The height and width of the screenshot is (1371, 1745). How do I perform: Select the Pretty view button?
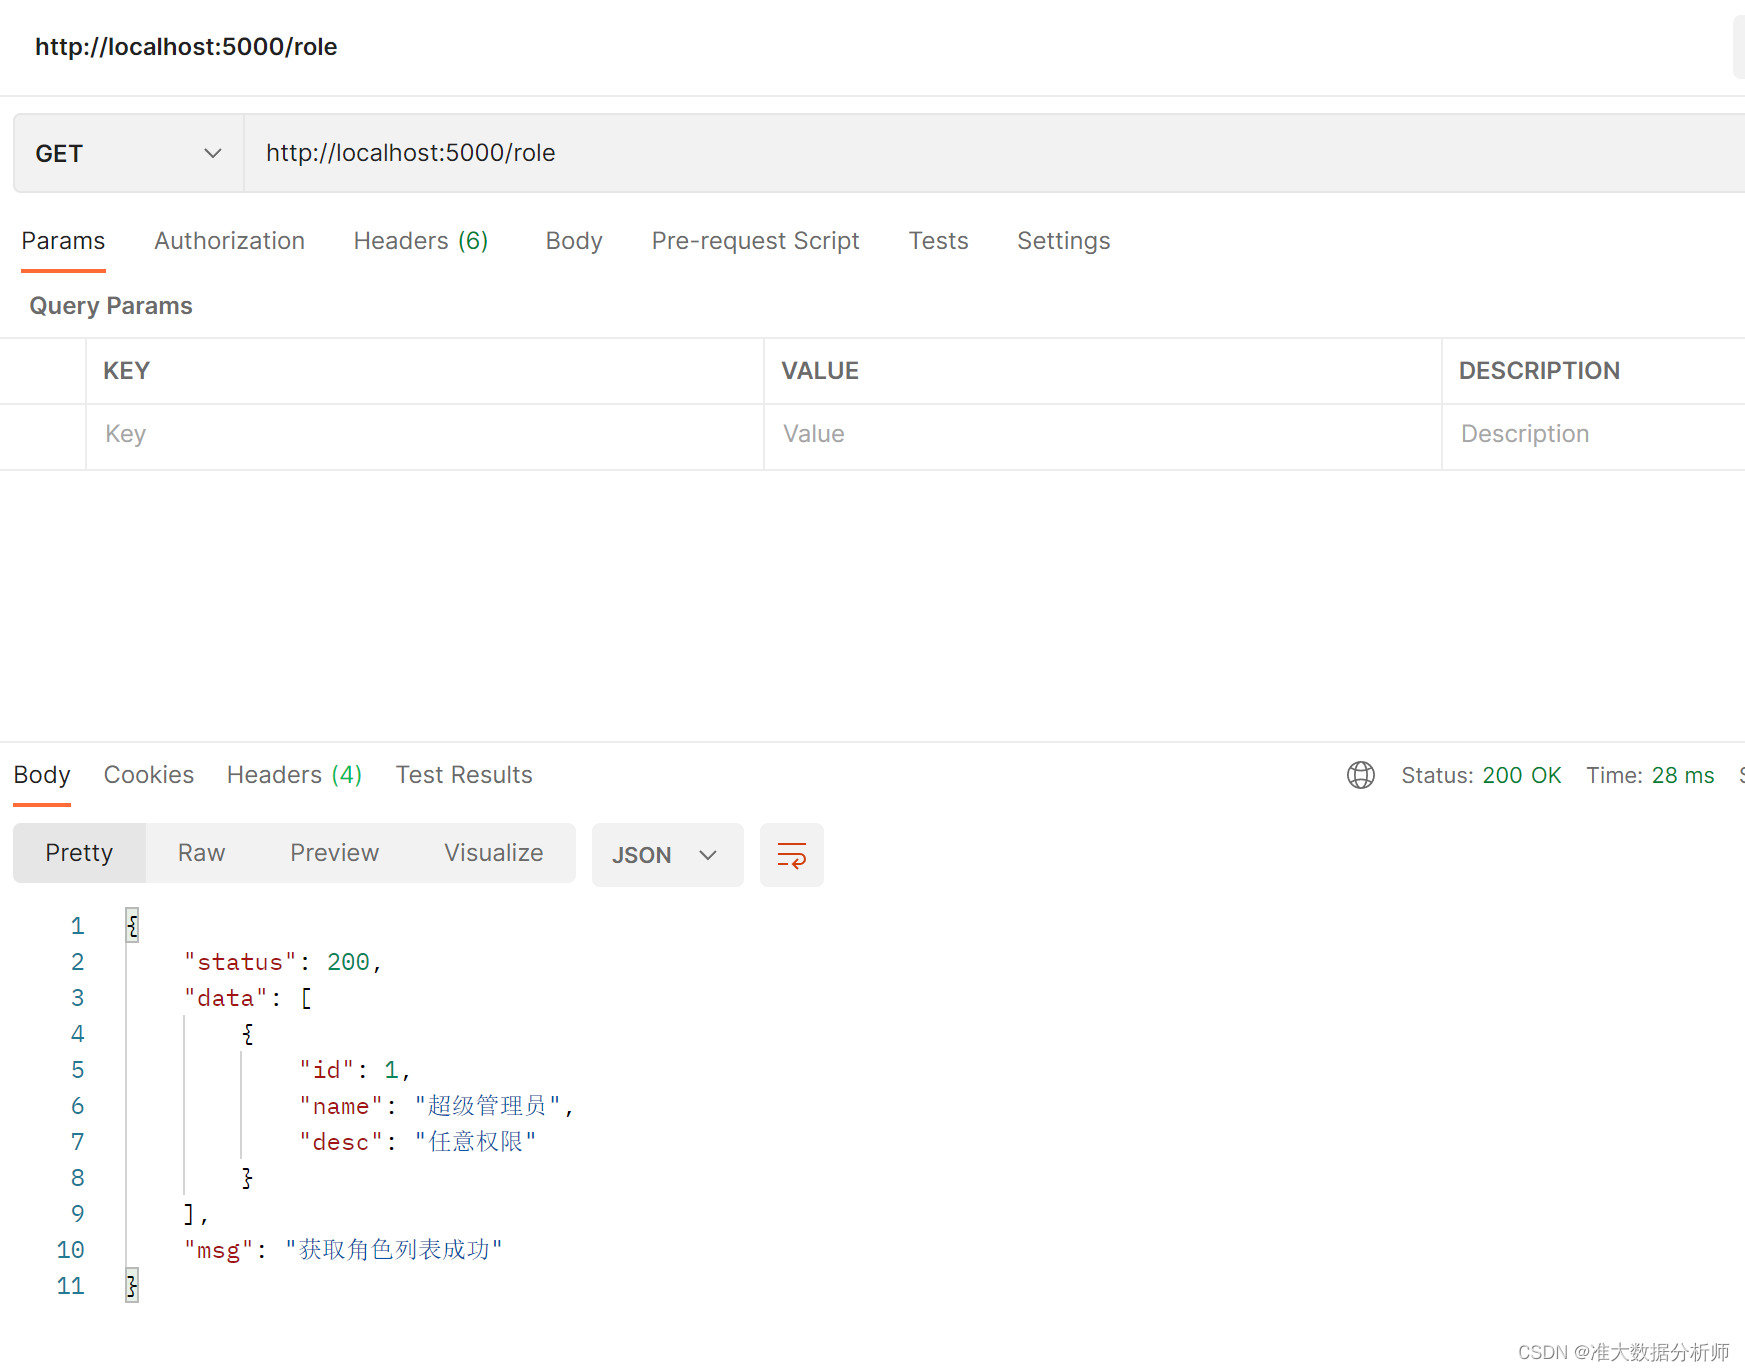click(x=79, y=853)
